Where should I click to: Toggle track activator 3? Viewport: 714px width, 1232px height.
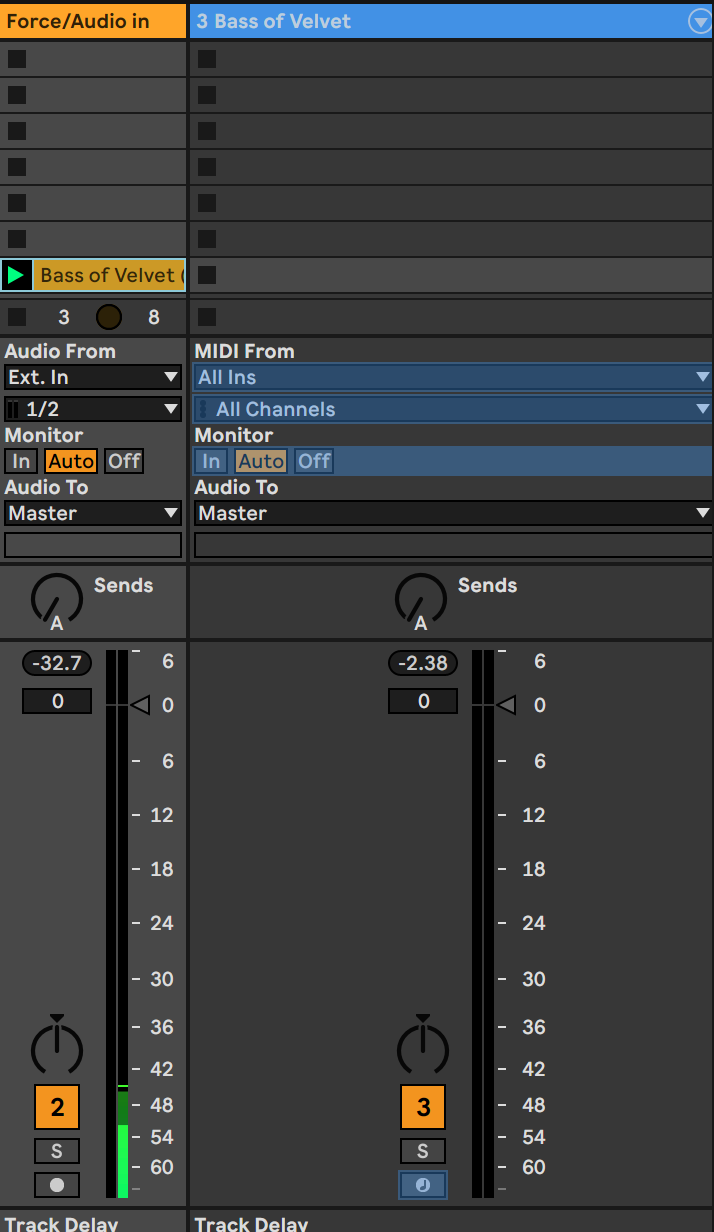click(x=423, y=1107)
